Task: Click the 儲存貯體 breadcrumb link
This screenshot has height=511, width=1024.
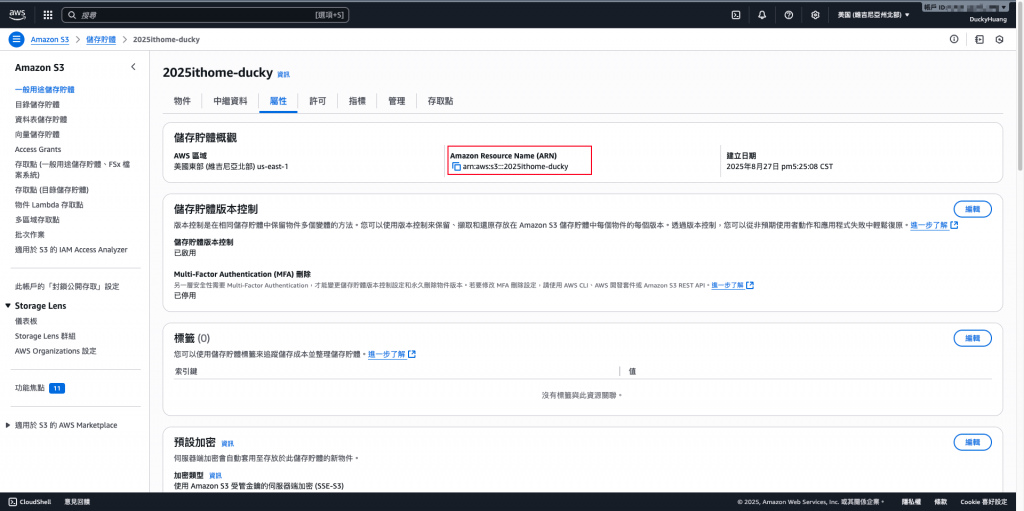Action: click(101, 39)
